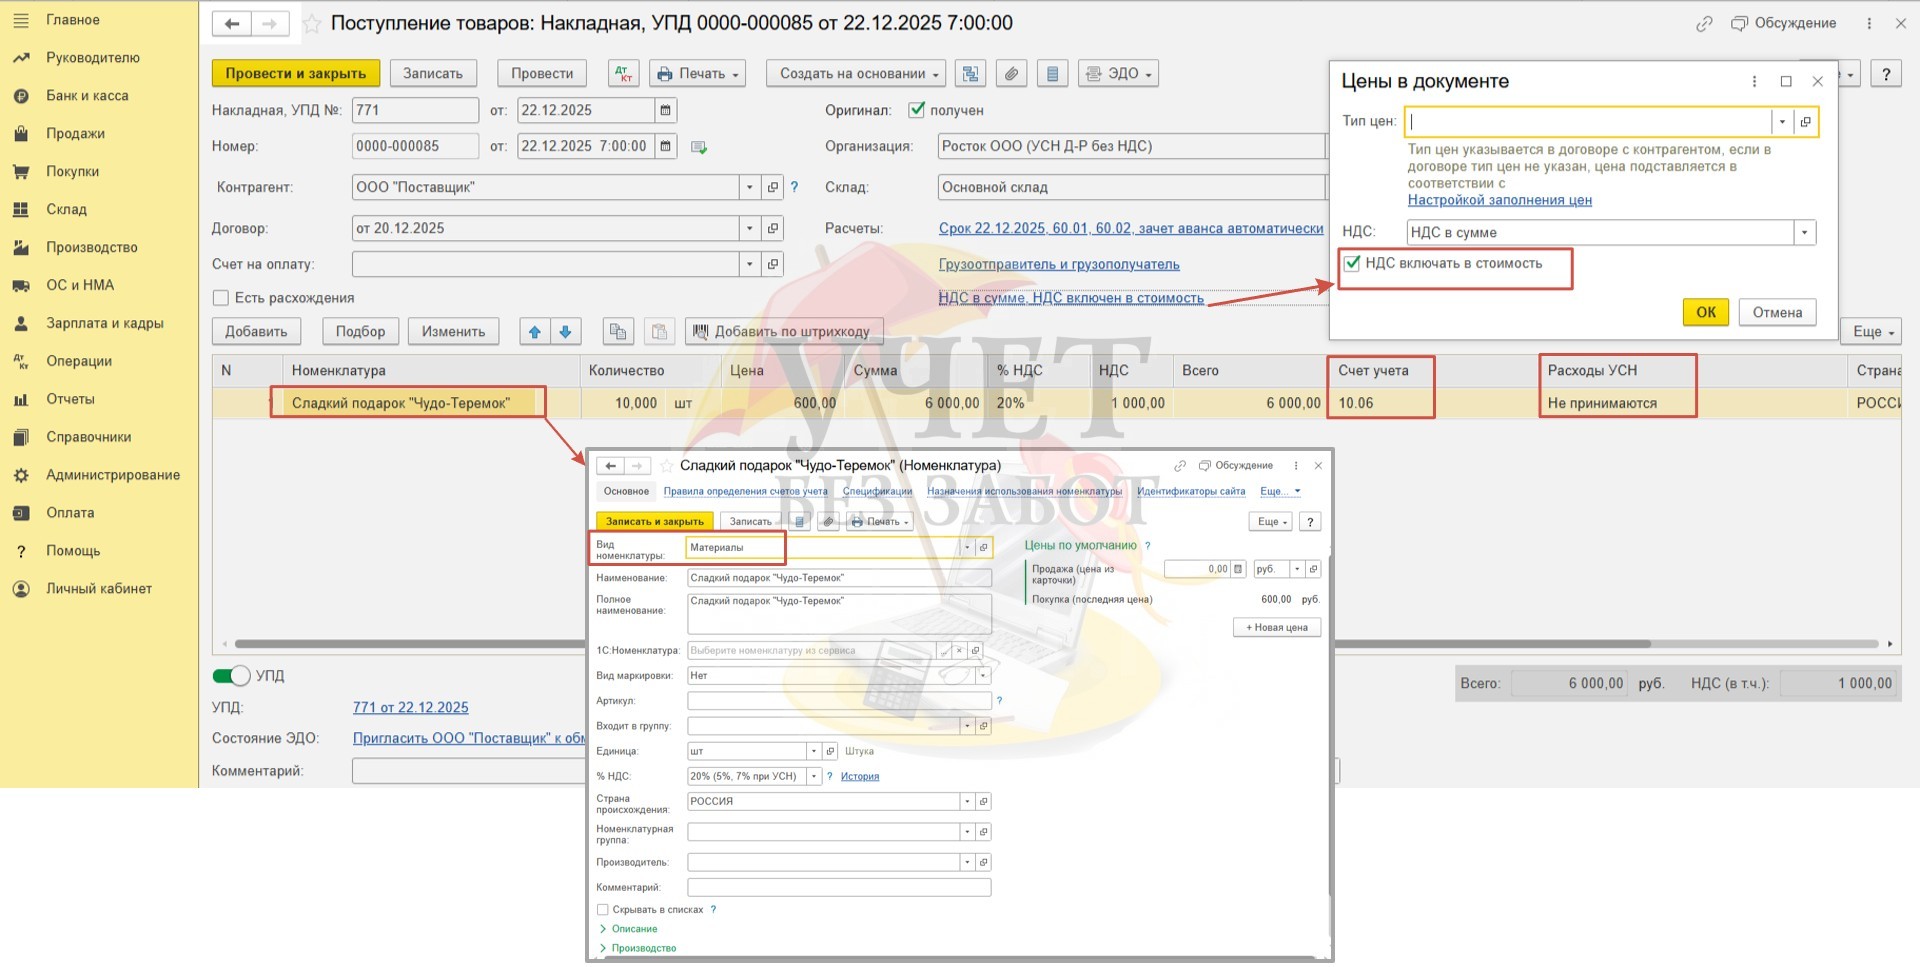Open Банк и касса menu section
Image resolution: width=1920 pixels, height=967 pixels.
[x=87, y=96]
